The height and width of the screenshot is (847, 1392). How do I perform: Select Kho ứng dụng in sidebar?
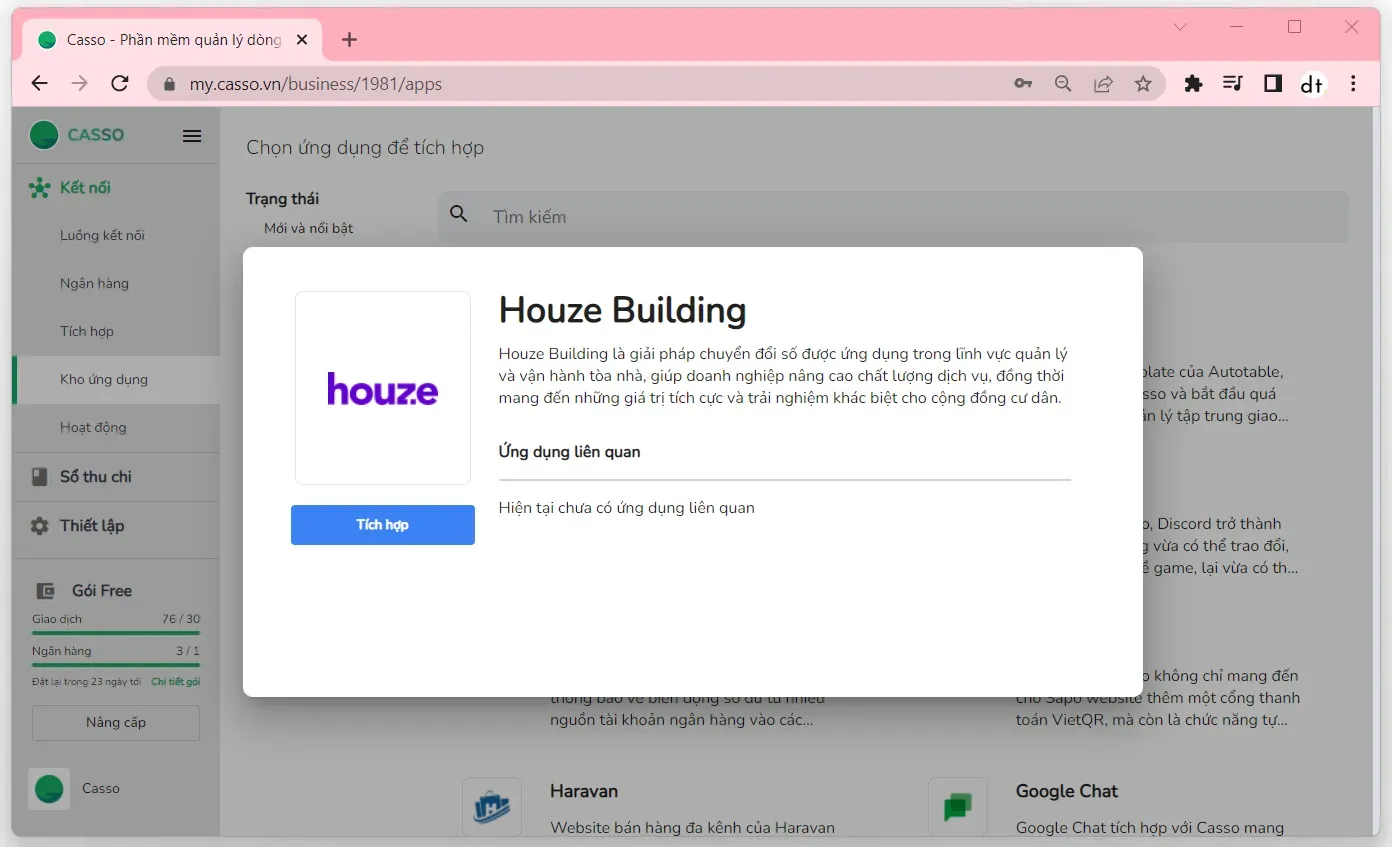pyautogui.click(x=115, y=379)
